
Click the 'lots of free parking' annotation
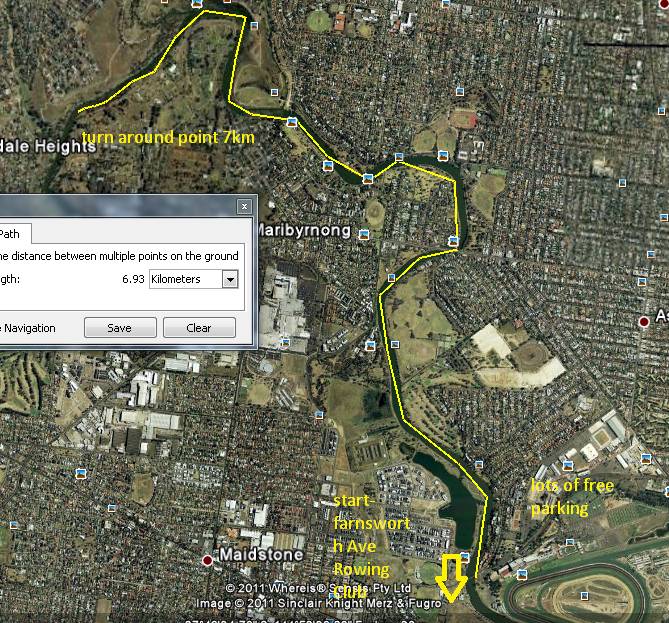tap(572, 496)
